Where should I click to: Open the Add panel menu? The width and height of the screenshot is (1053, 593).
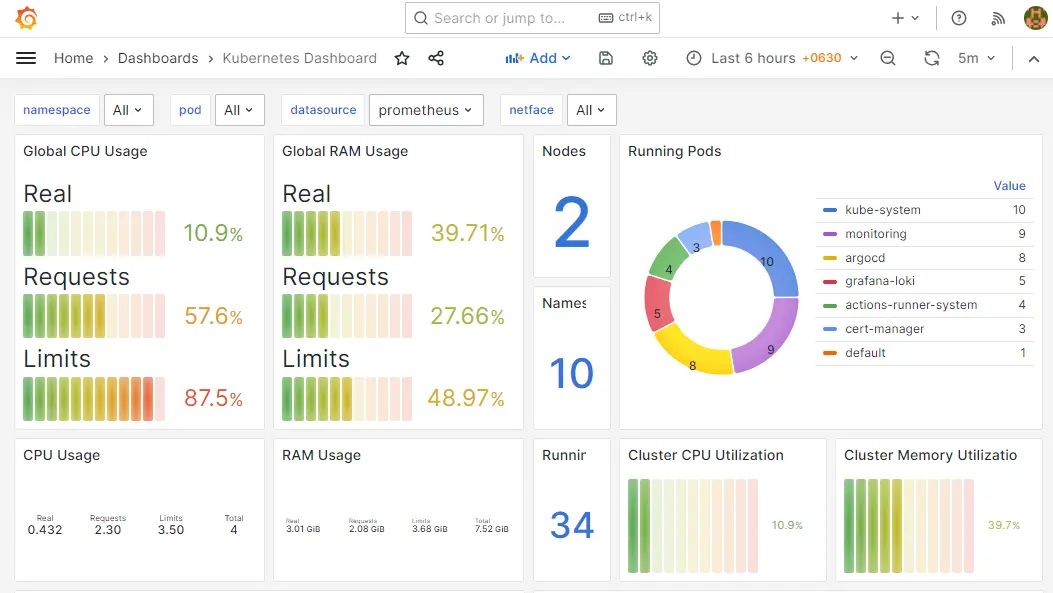(538, 59)
